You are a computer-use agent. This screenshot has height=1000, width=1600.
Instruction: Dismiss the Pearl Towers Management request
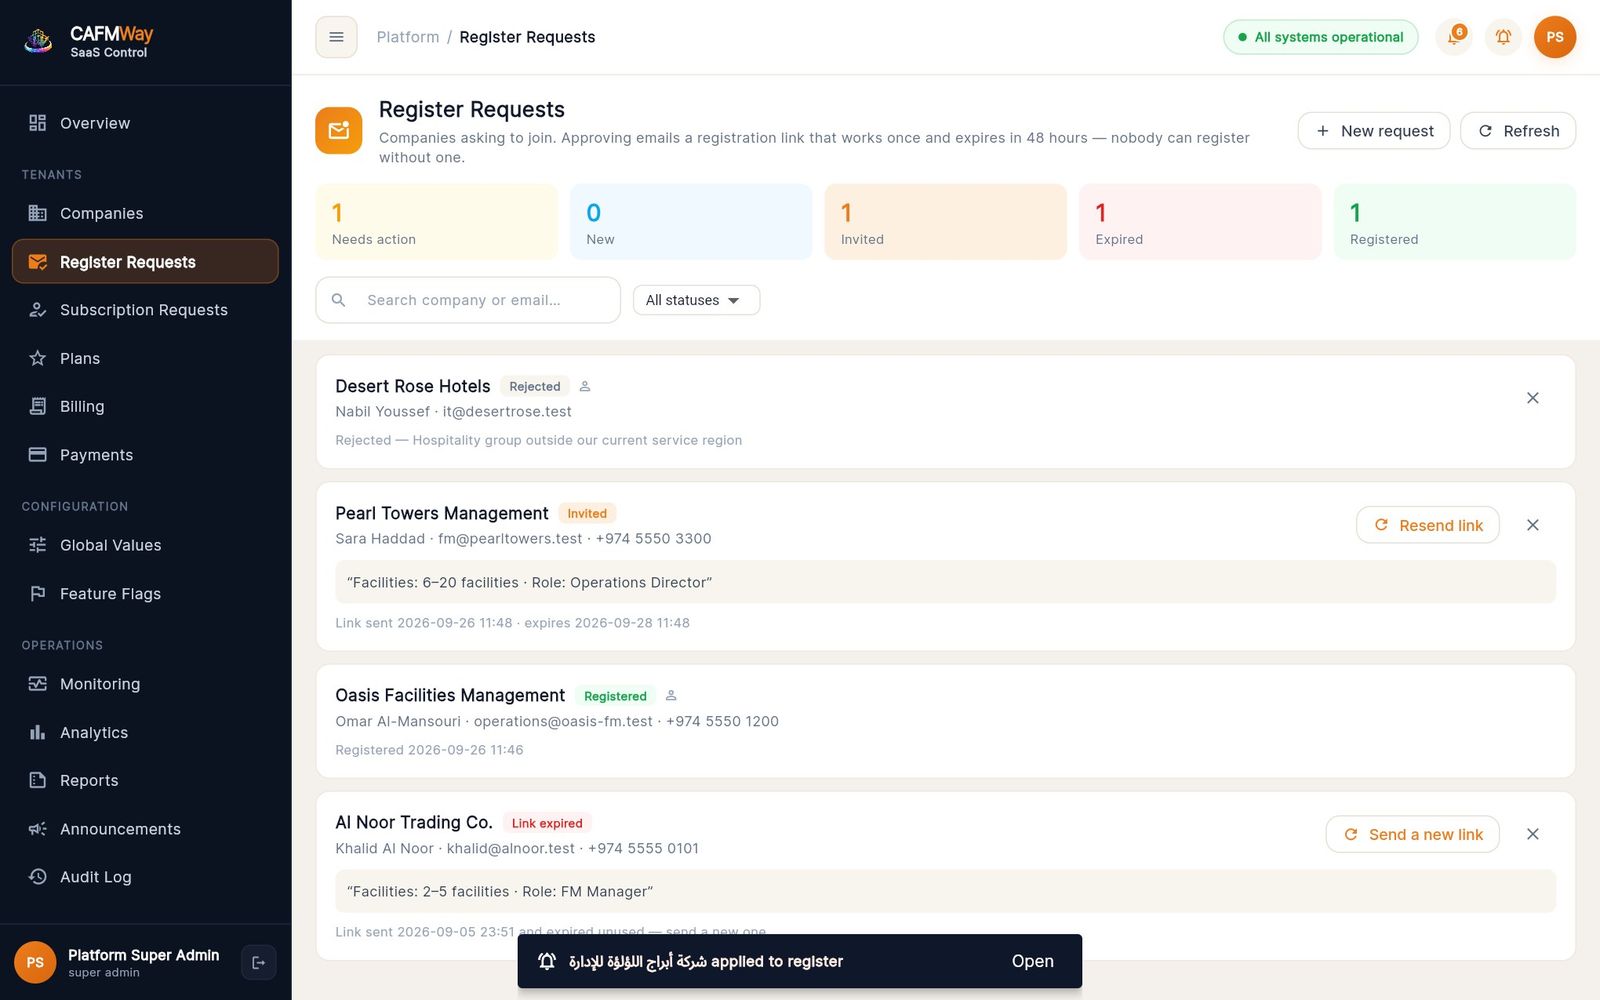pyautogui.click(x=1532, y=525)
